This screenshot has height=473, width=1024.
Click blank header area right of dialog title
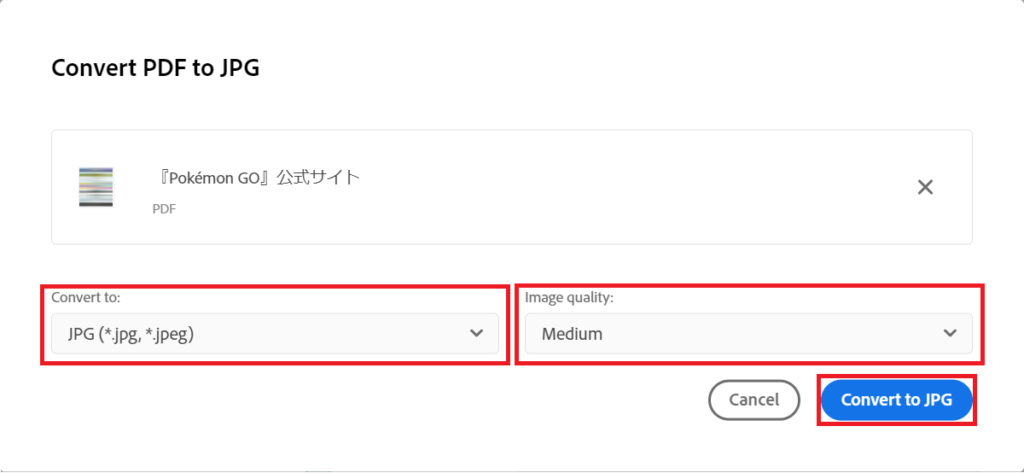(650, 69)
